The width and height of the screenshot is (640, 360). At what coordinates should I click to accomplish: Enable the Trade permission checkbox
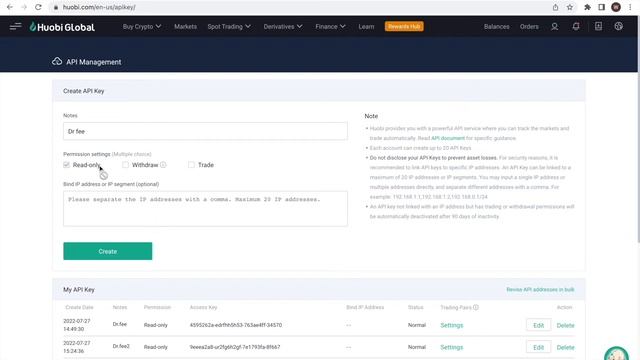(191, 165)
